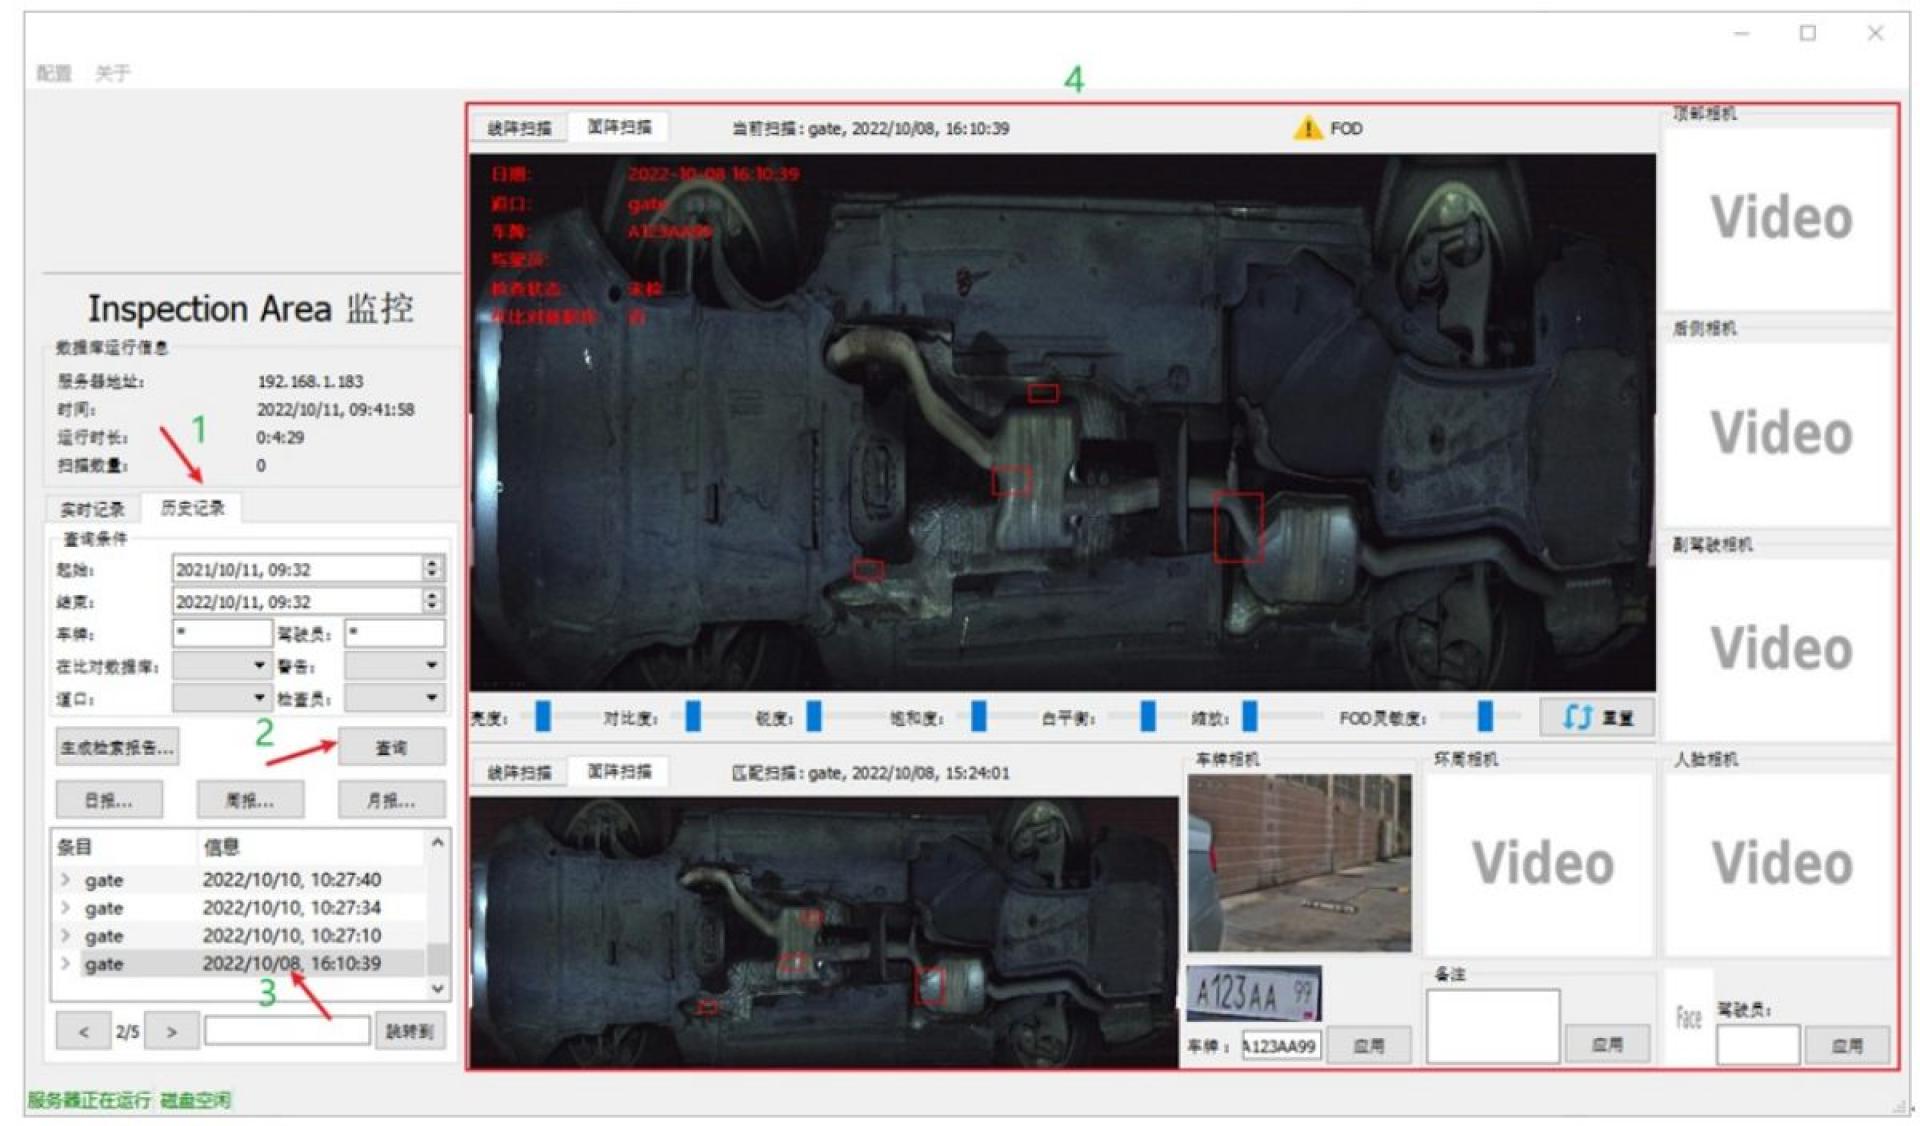Click the Face icon near 驾驶员
The height and width of the screenshot is (1126, 1920).
click(1688, 1018)
